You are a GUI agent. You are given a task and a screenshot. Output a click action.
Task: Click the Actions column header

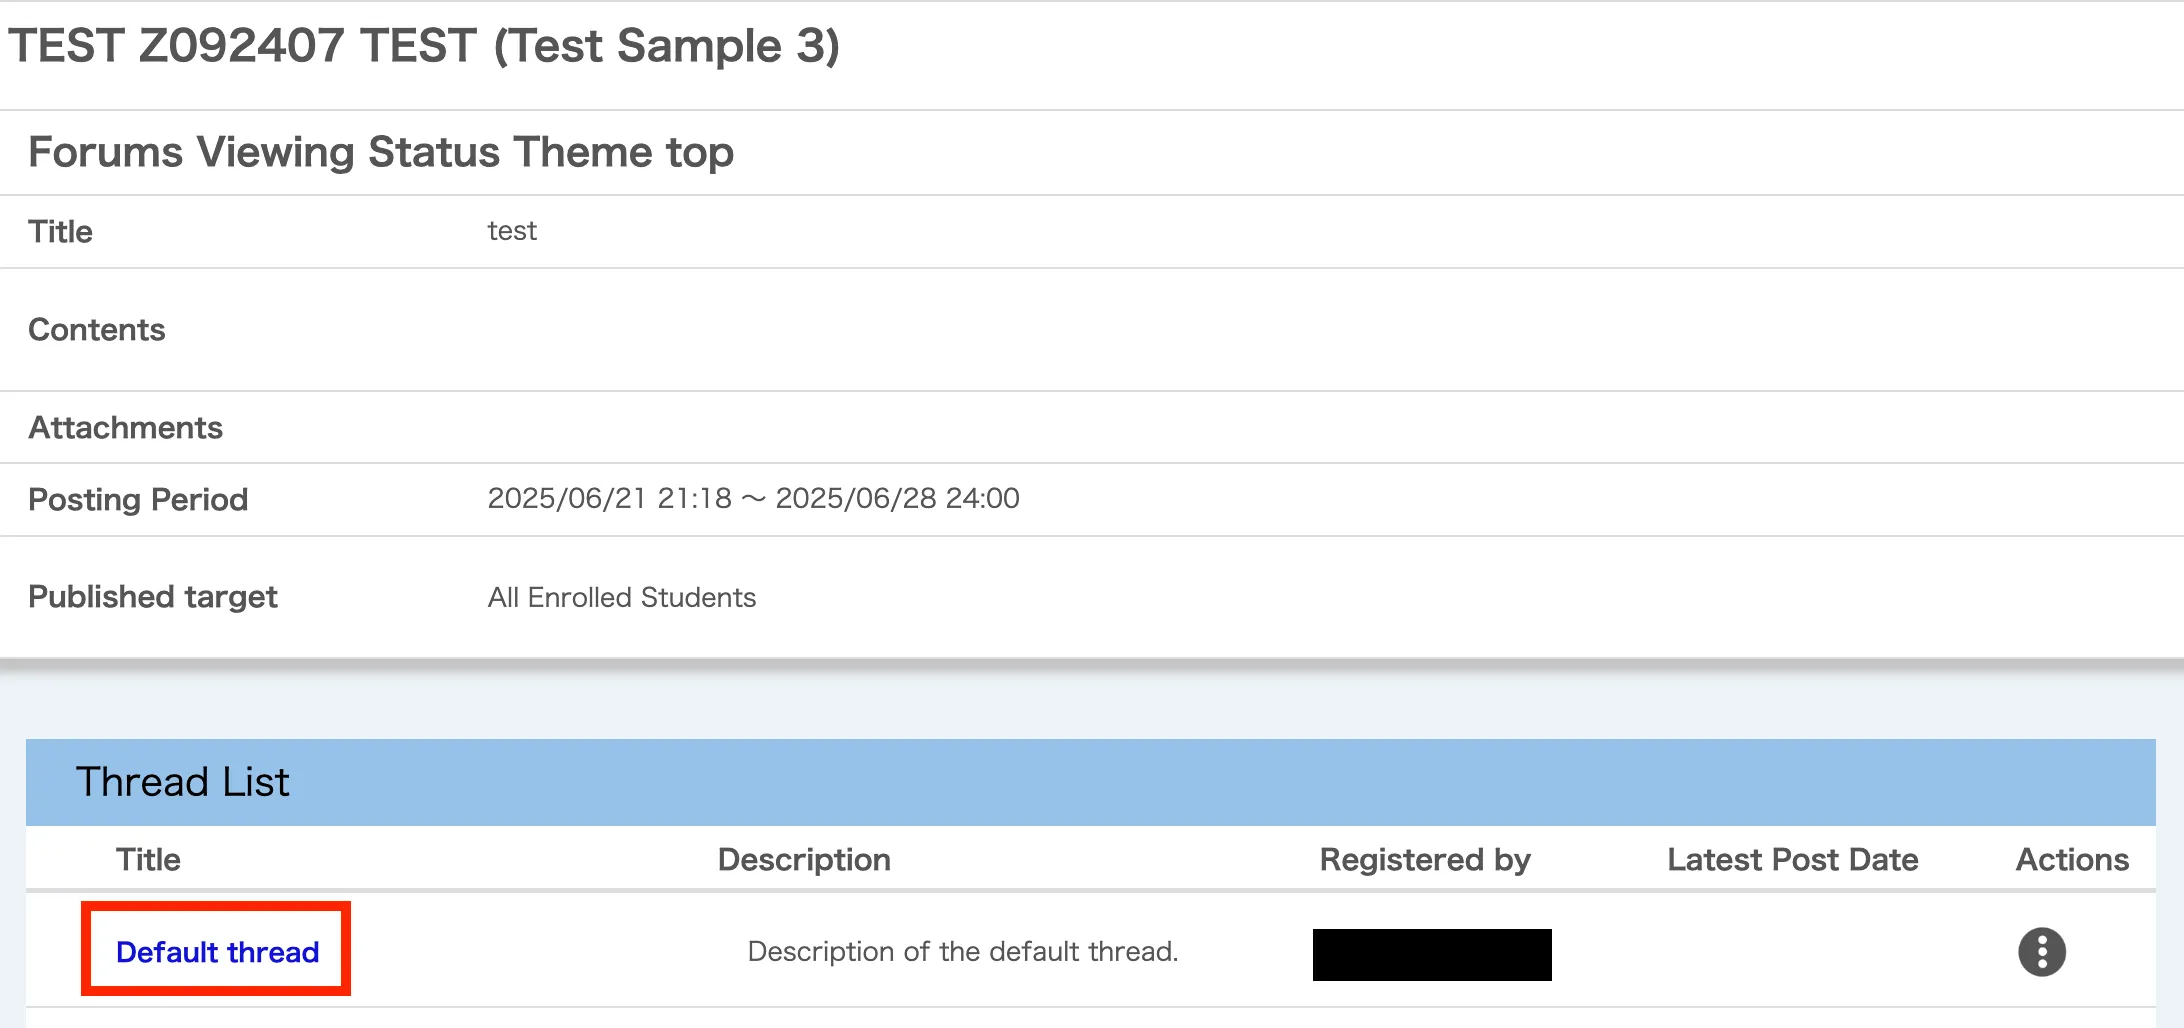[2072, 860]
